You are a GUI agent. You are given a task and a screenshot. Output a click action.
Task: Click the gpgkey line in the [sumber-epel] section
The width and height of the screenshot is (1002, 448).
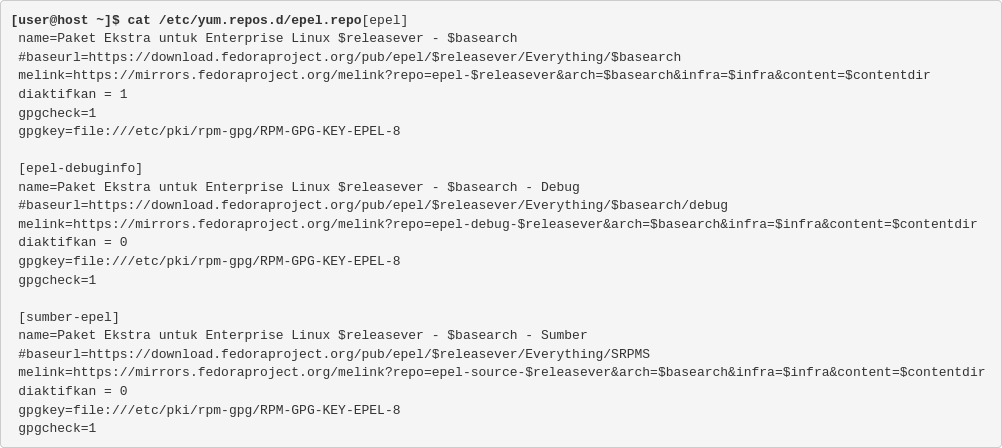[x=209, y=410]
